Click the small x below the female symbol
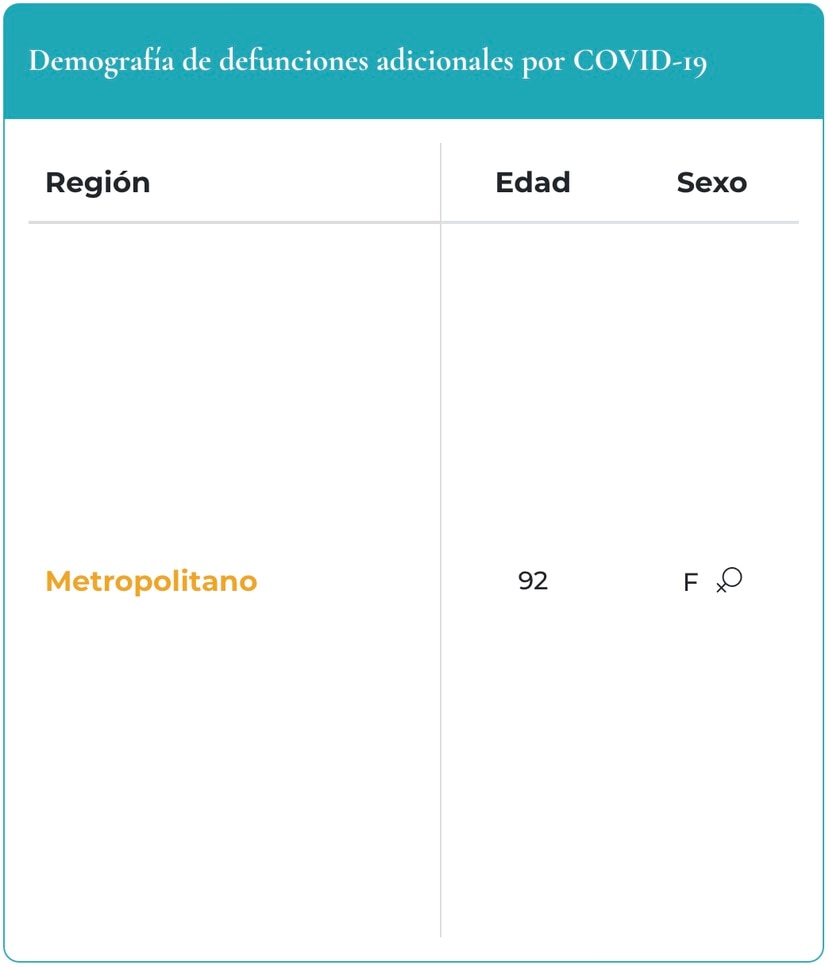This screenshot has width=829, height=969. 721,588
